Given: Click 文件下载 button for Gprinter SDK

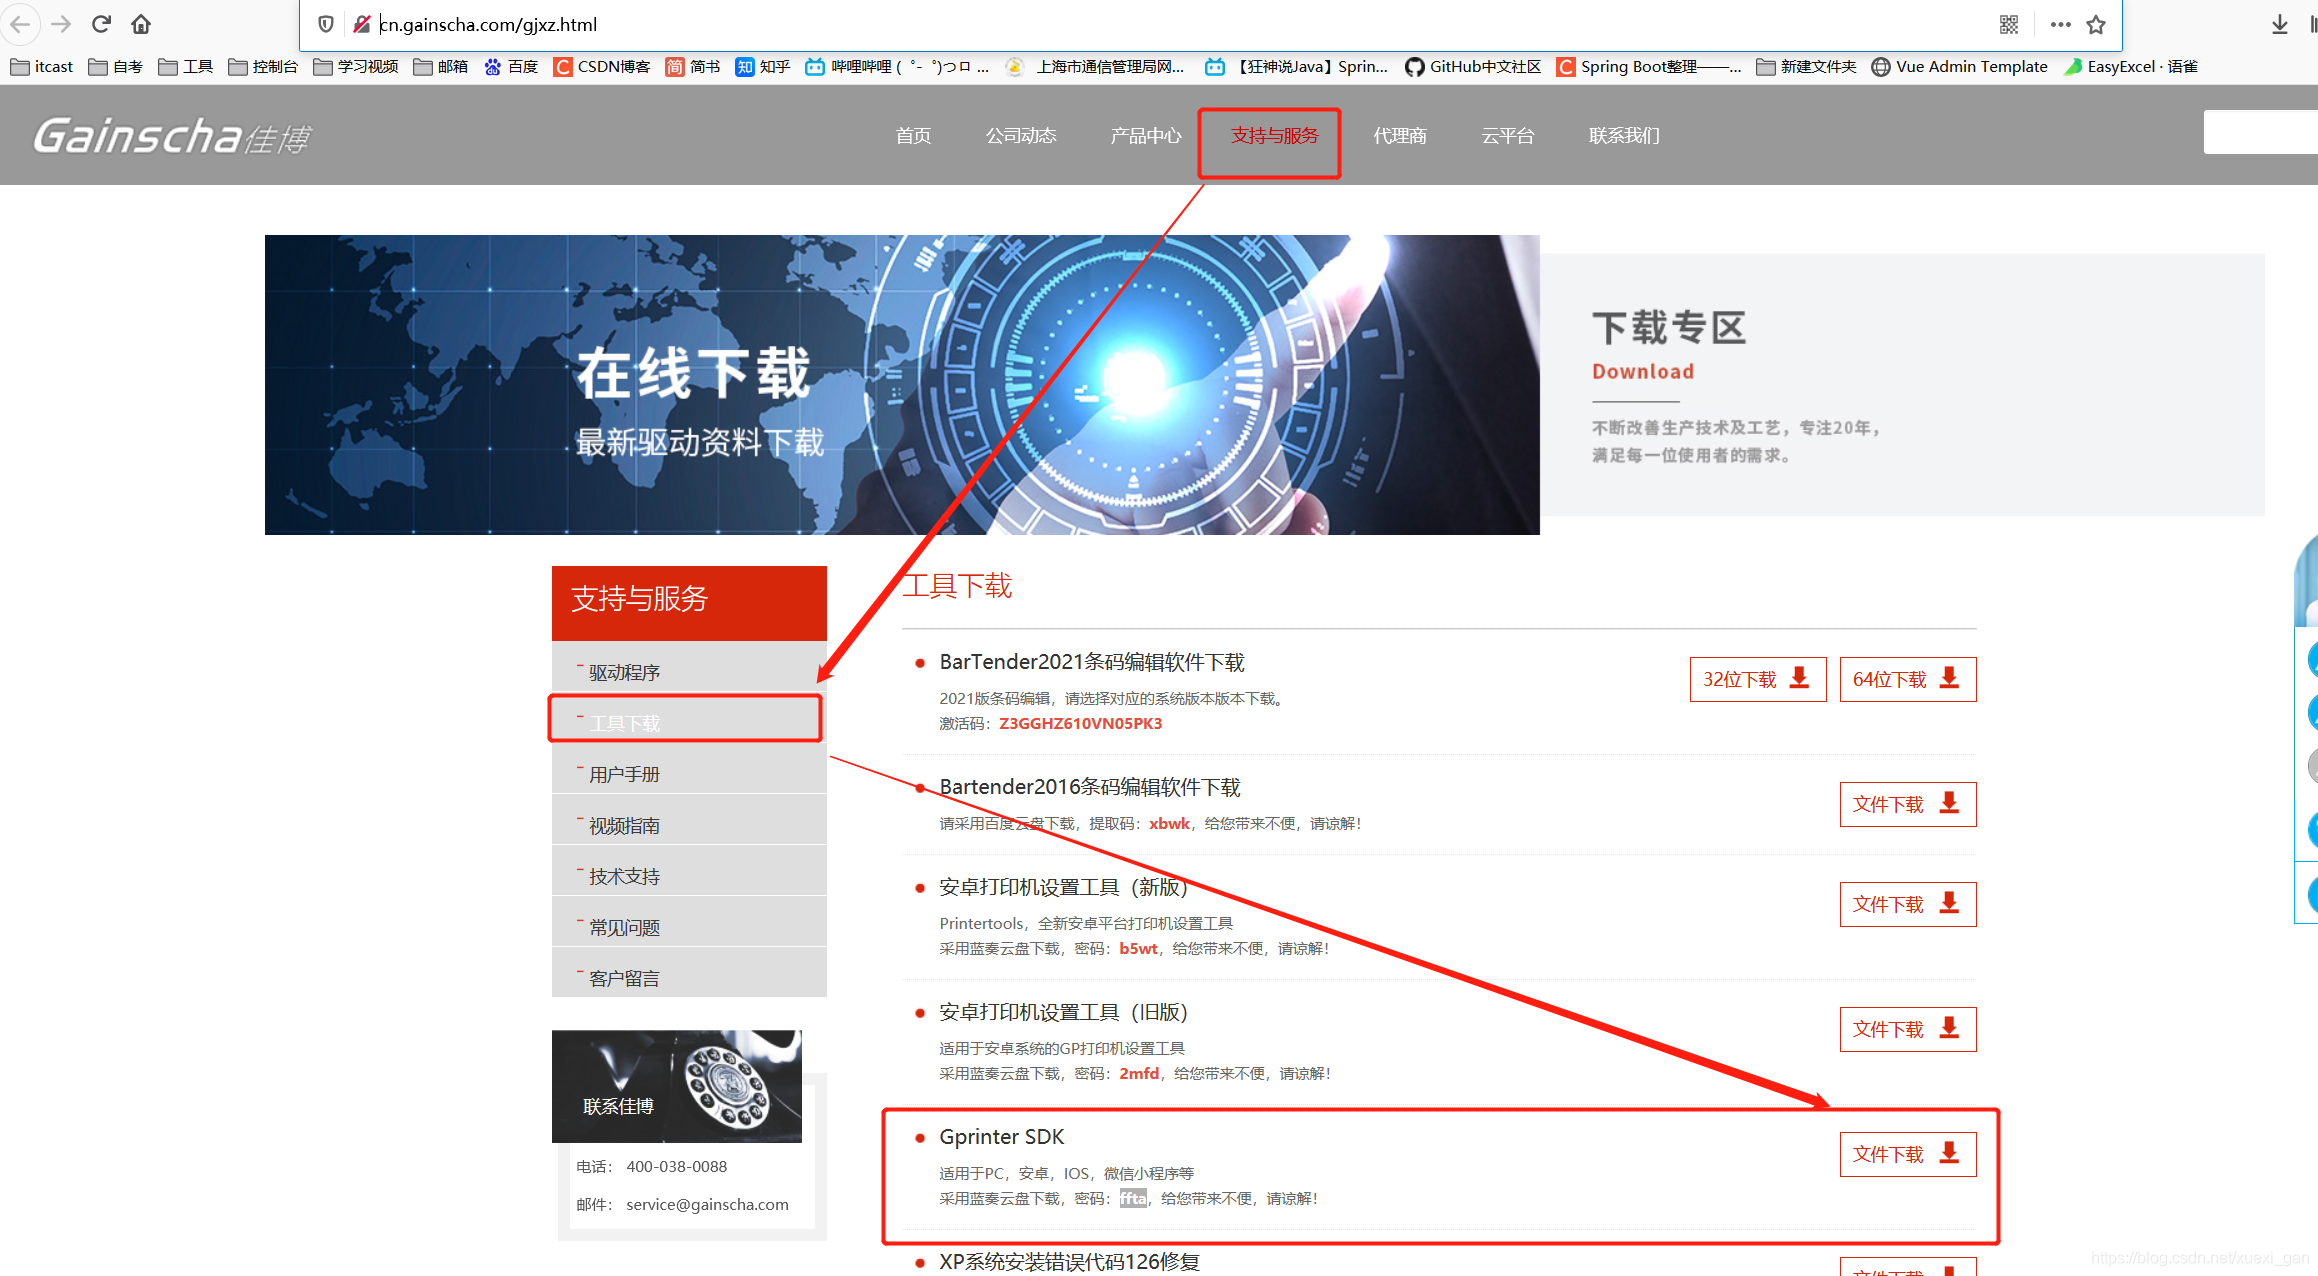Looking at the screenshot, I should 1907,1154.
